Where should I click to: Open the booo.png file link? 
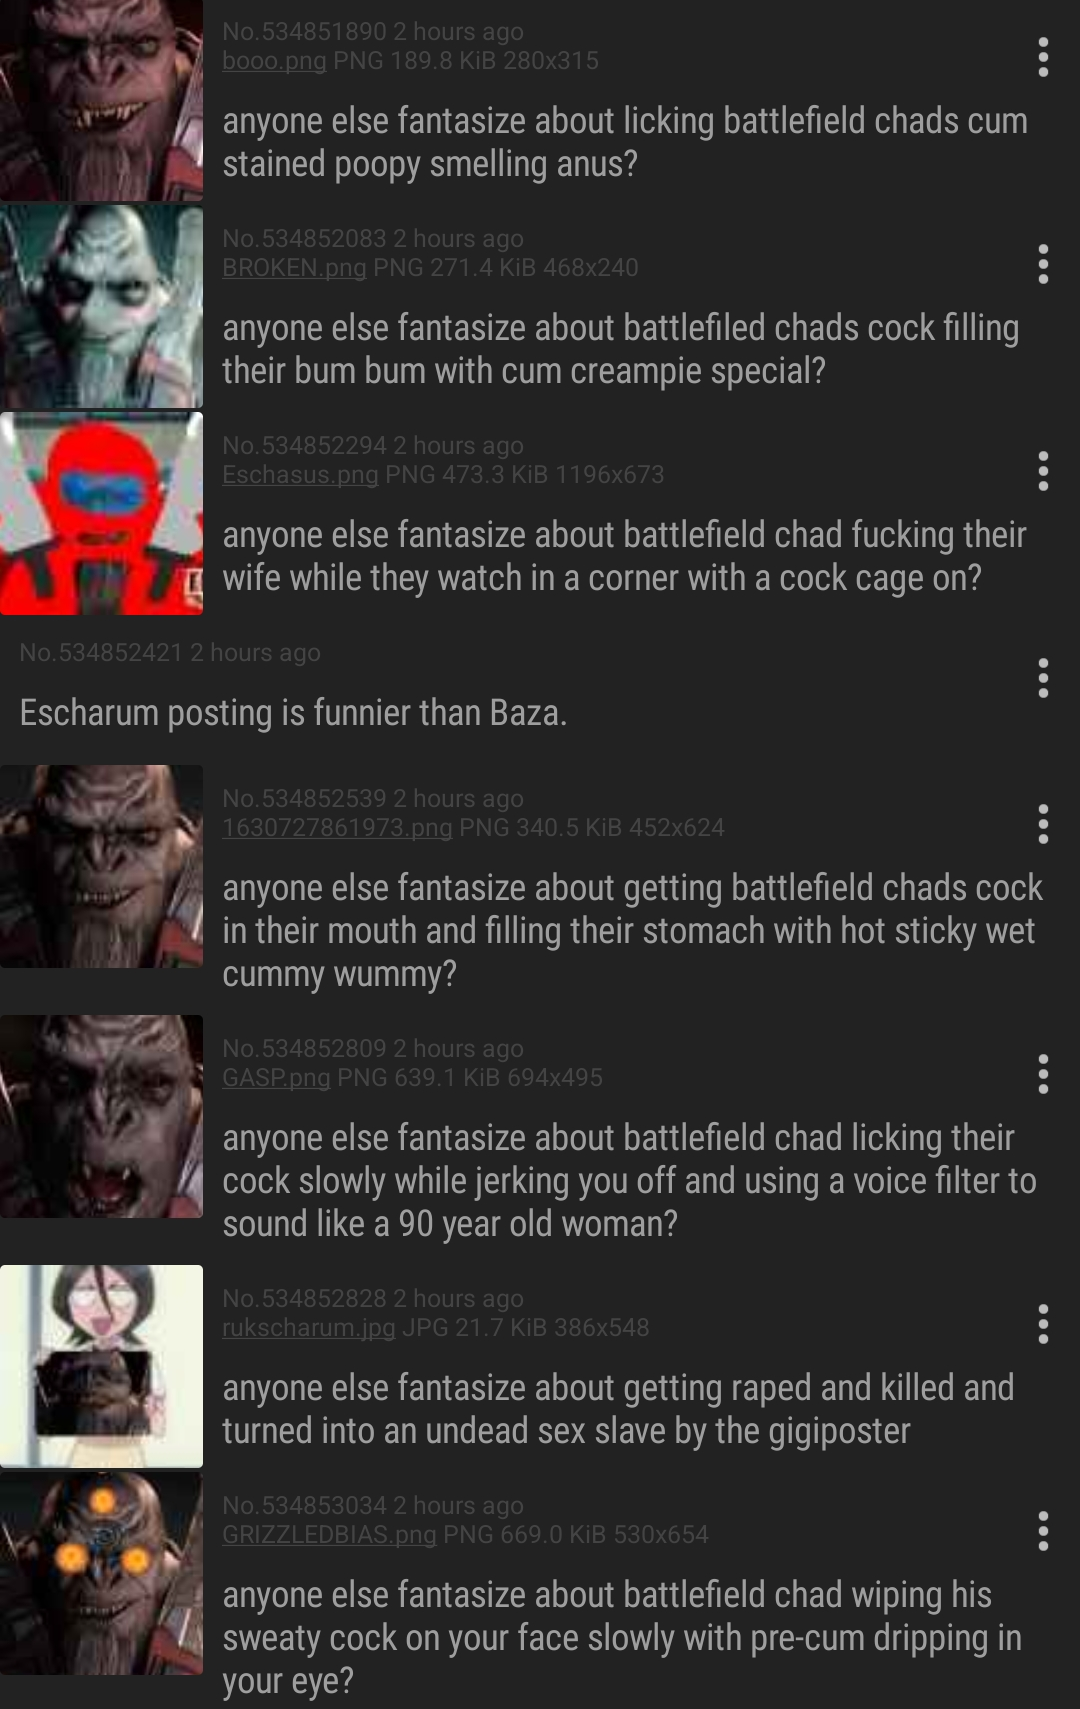click(x=274, y=61)
